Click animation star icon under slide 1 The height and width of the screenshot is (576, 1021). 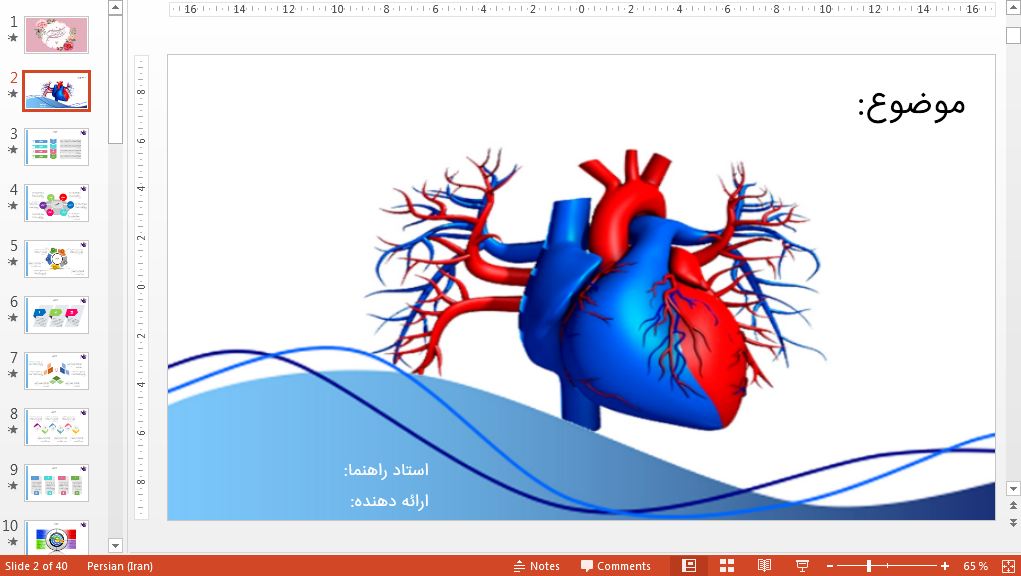(13, 38)
